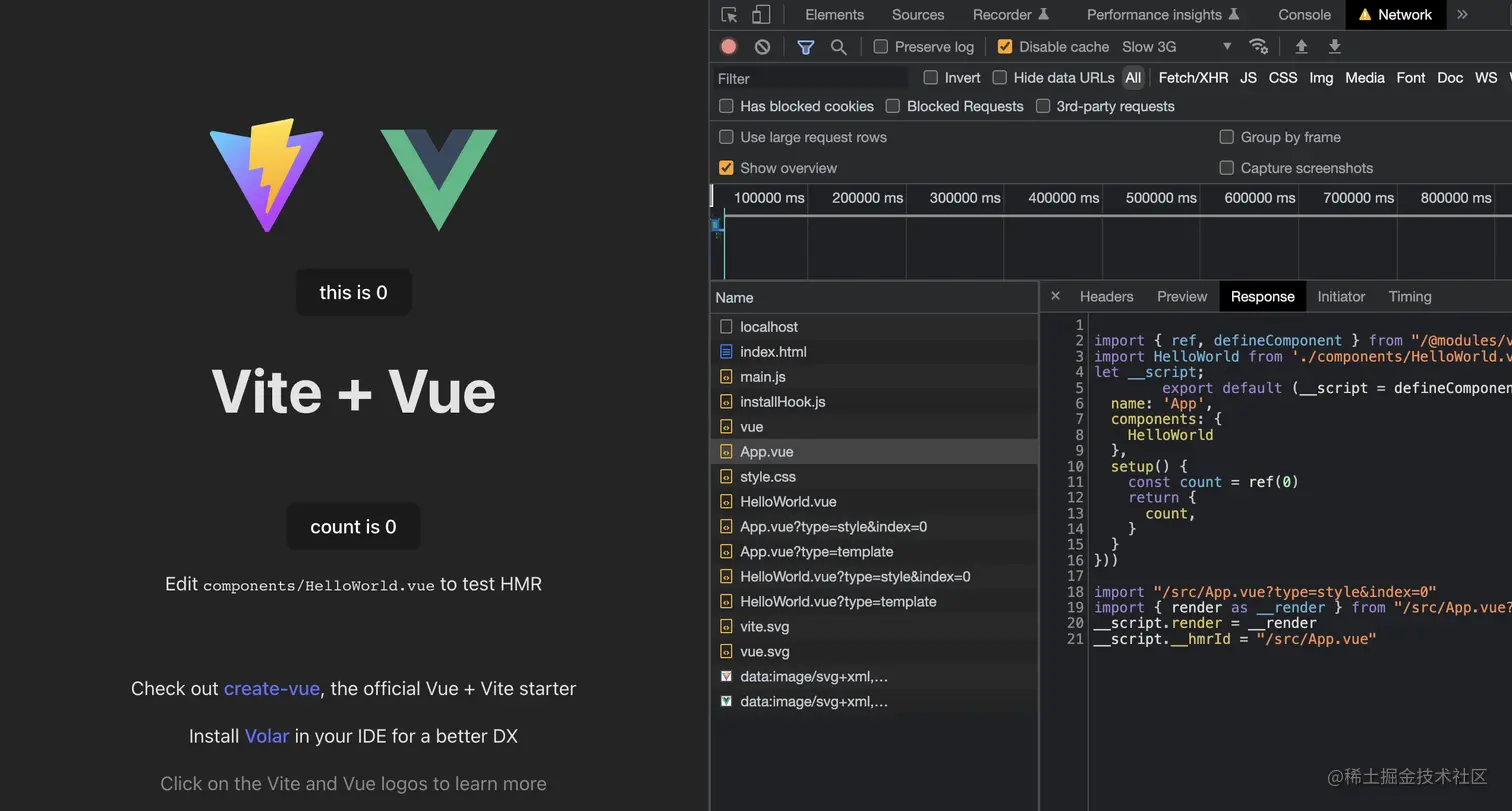The width and height of the screenshot is (1512, 811).
Task: Click the Vite logo on the page
Action: click(x=267, y=174)
